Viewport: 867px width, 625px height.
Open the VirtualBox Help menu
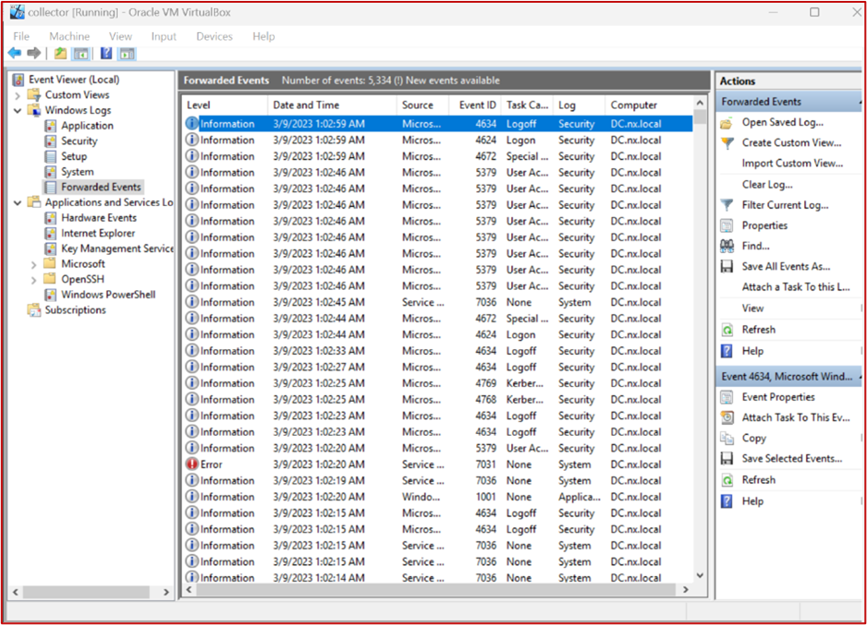(x=263, y=37)
